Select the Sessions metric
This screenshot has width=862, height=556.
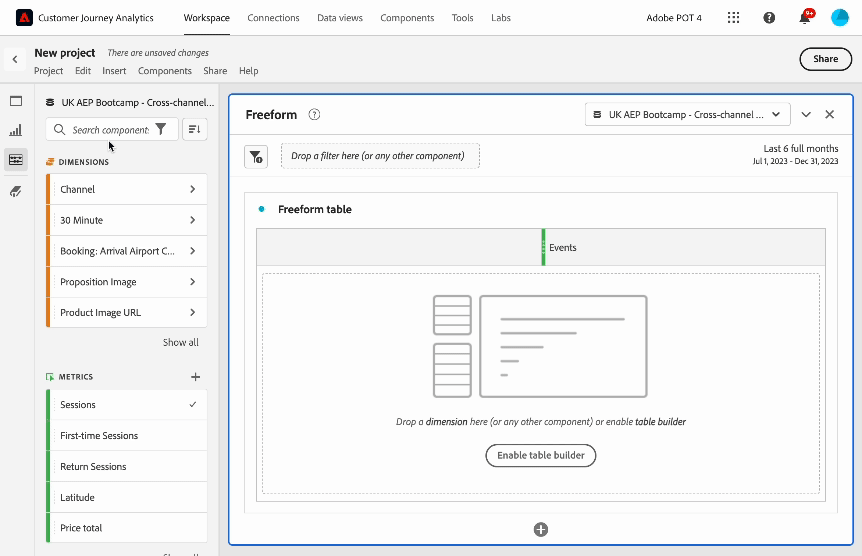(127, 405)
